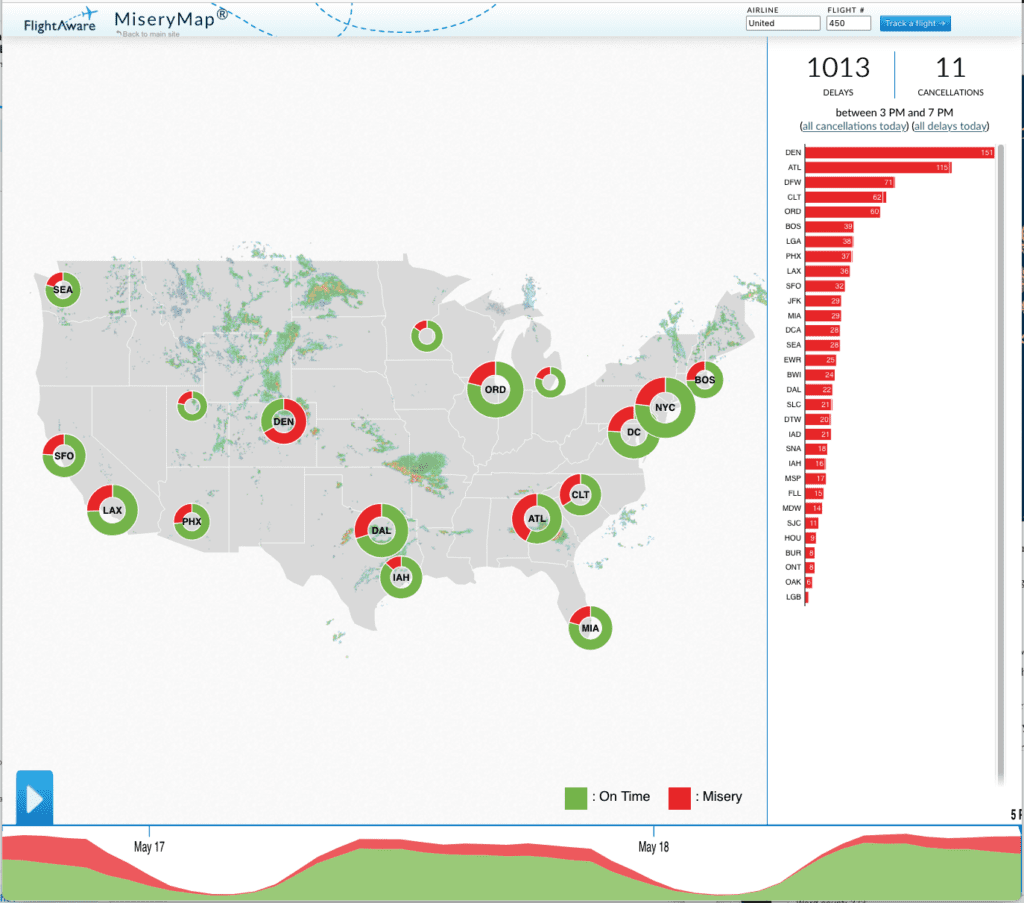Select the DEN donut marker on the map

coord(284,421)
